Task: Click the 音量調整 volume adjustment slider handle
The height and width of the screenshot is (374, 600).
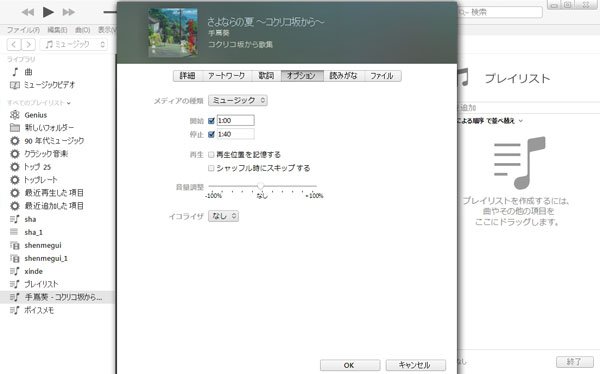Action: coord(261,186)
